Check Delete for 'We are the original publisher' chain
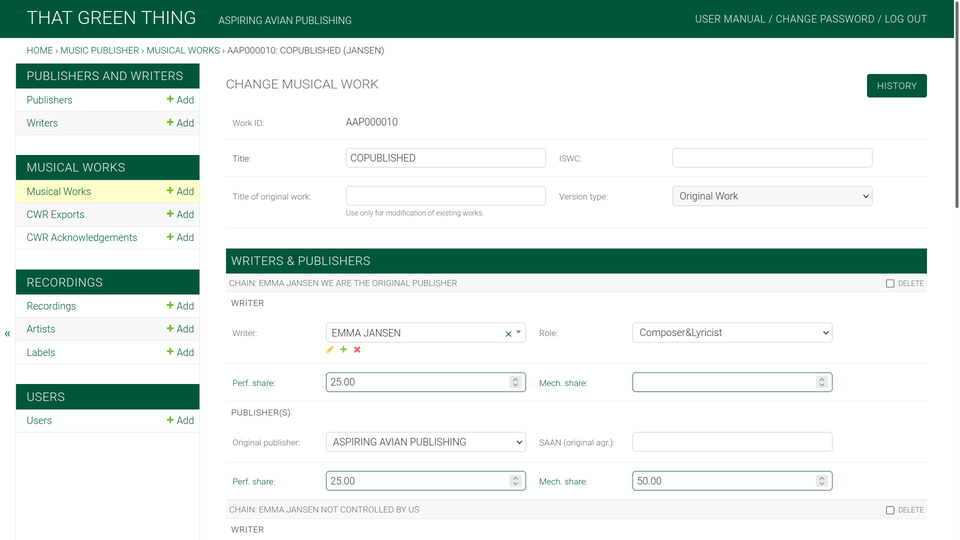Screen dimensions: 960x540 pos(890,284)
